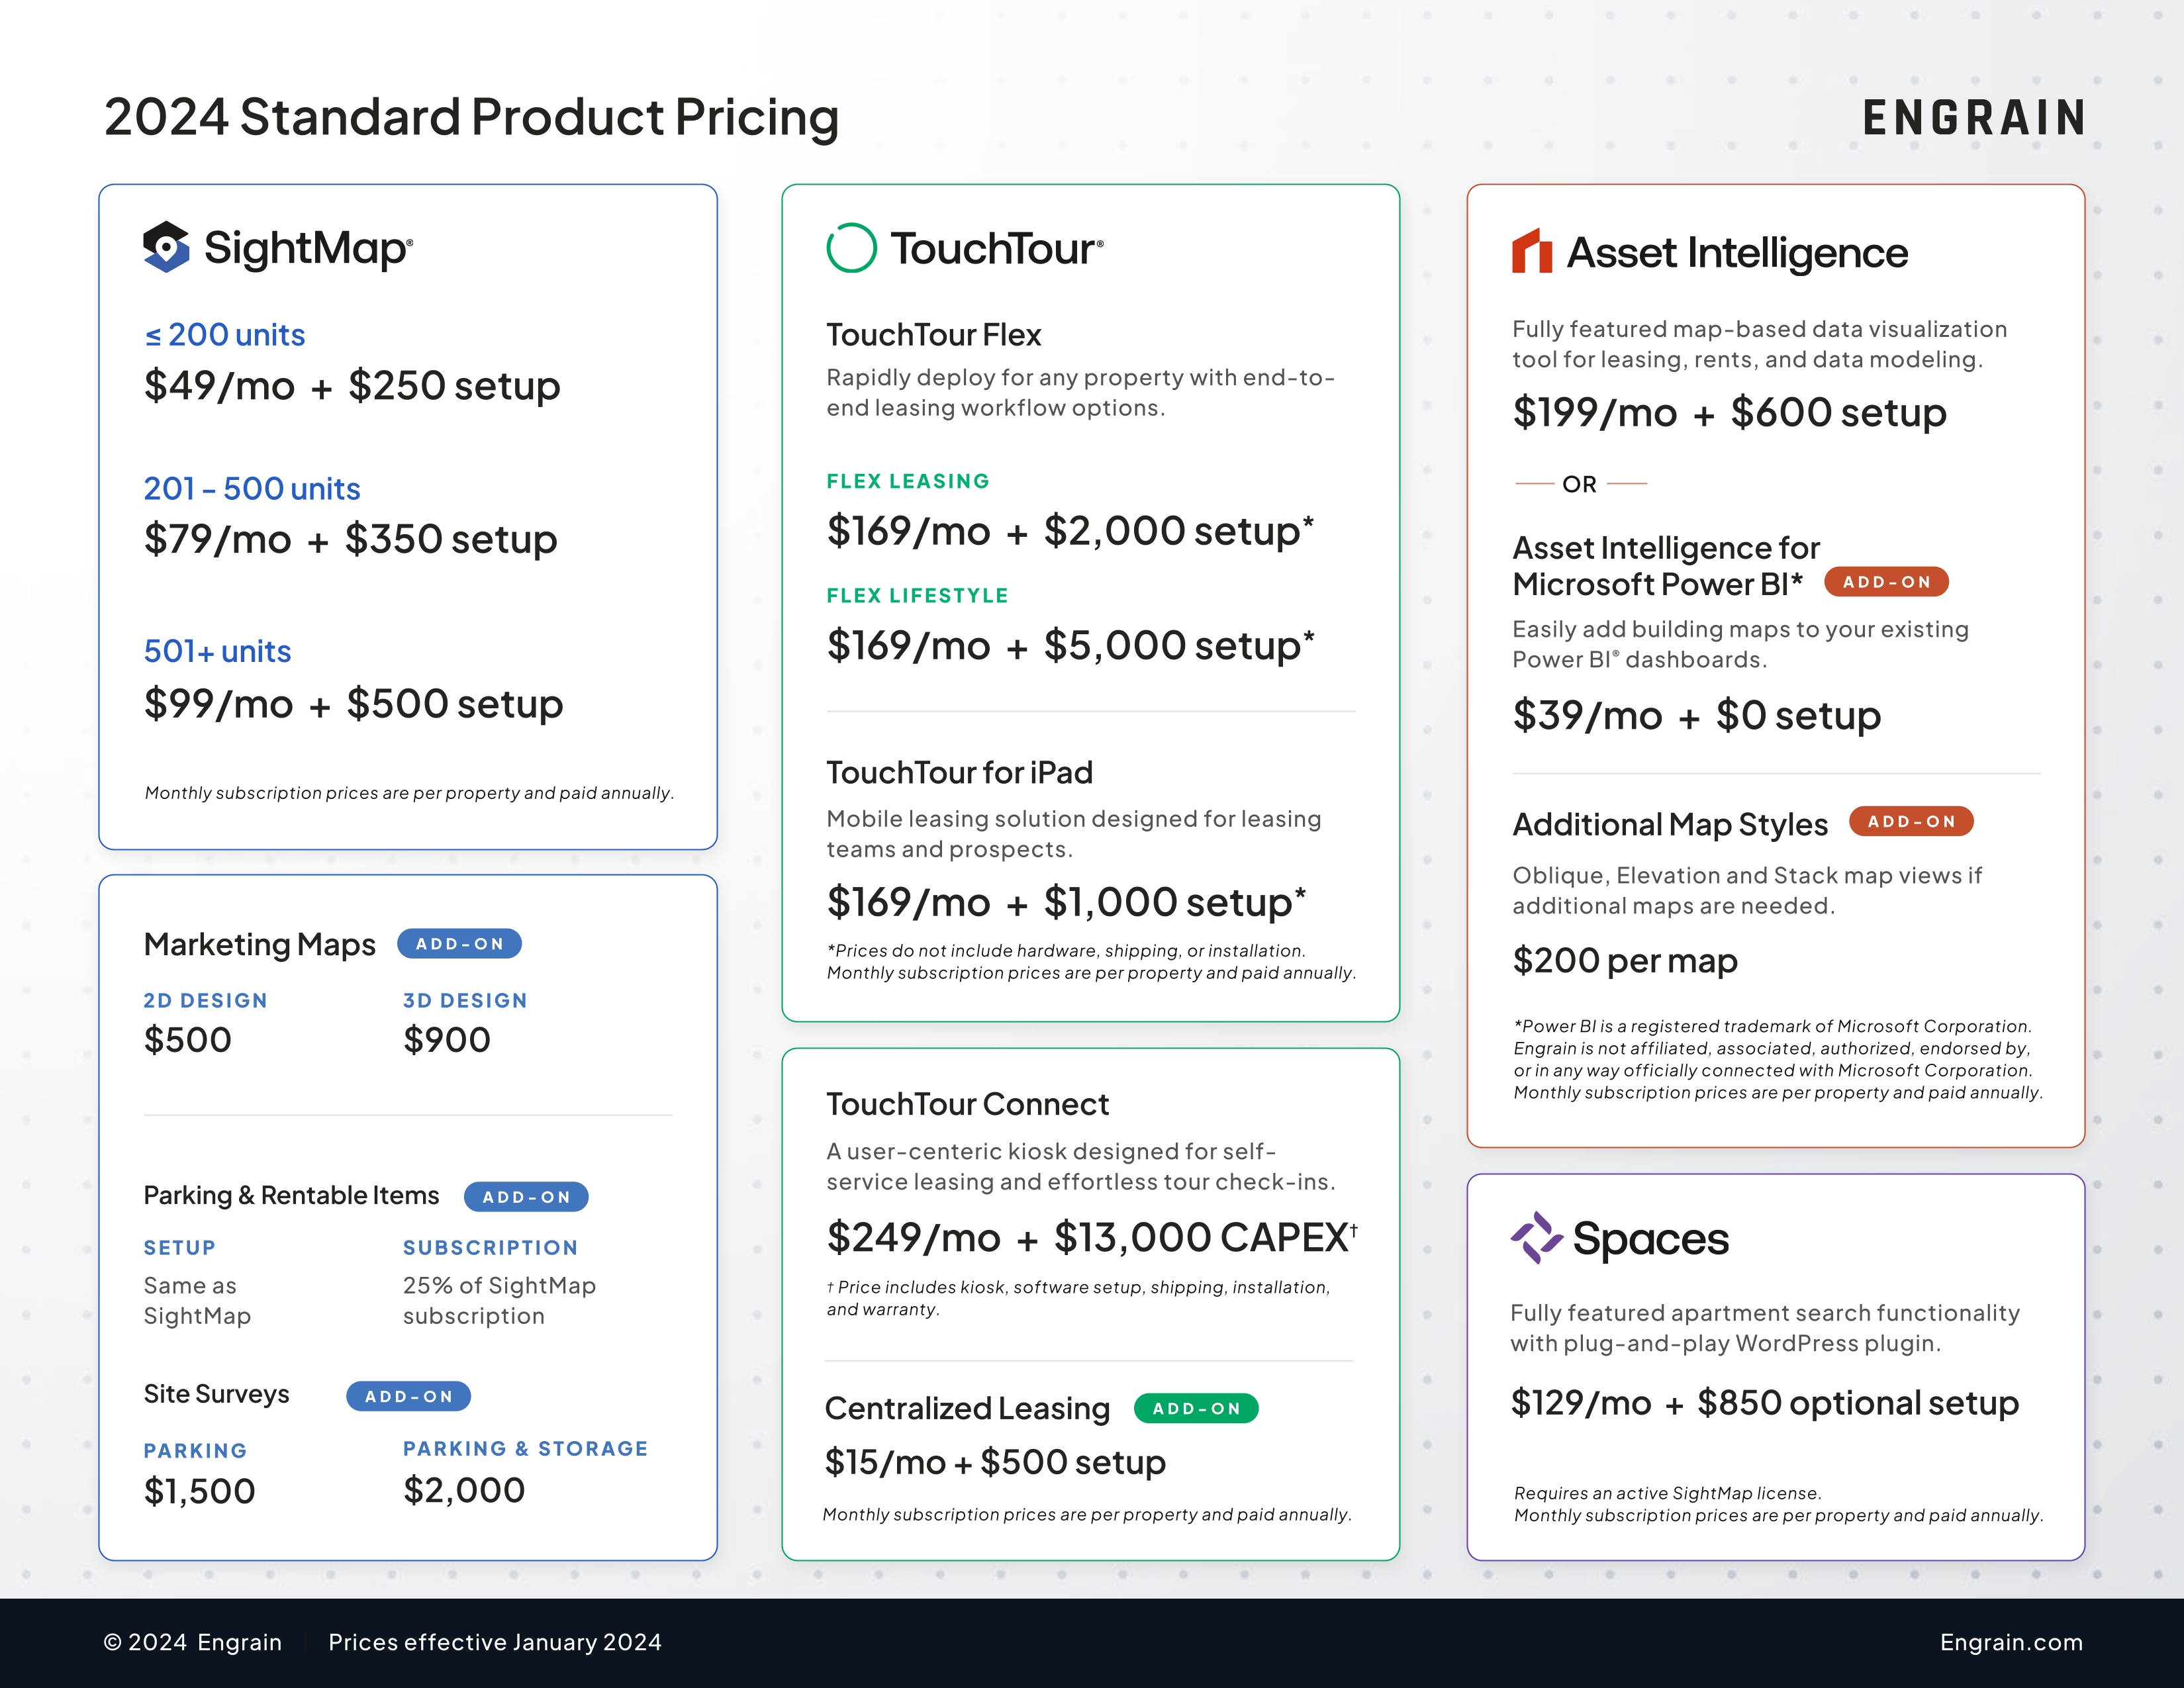Click the 'Site Surveys' heading
The height and width of the screenshot is (1688, 2184).
coord(217,1394)
